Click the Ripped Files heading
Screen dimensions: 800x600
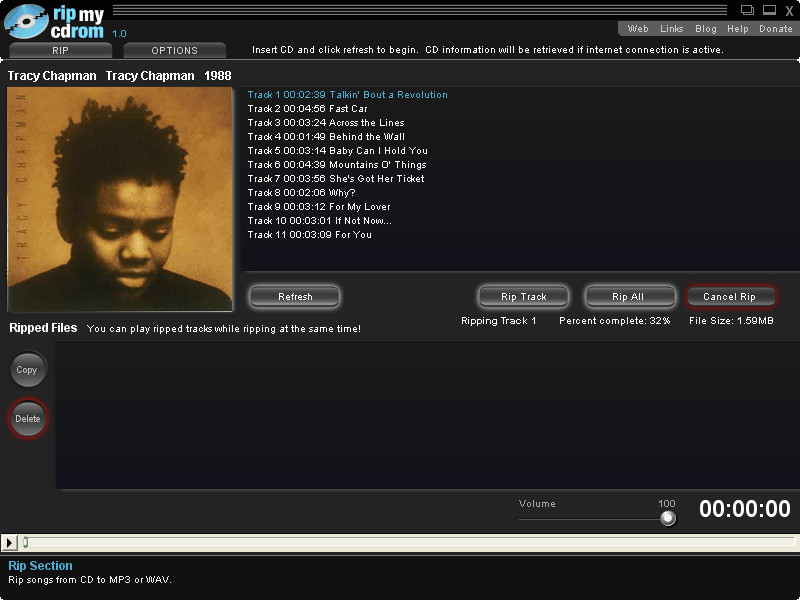[x=43, y=328]
